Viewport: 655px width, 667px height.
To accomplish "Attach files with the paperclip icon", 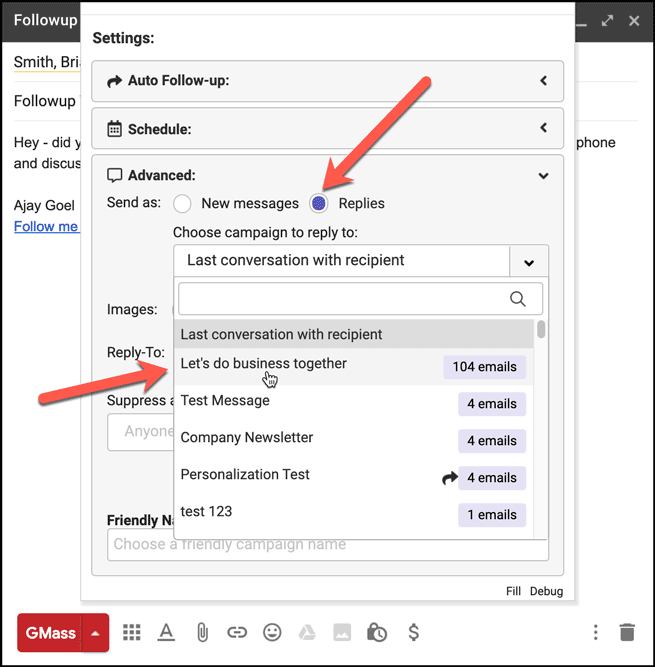I will [x=202, y=633].
